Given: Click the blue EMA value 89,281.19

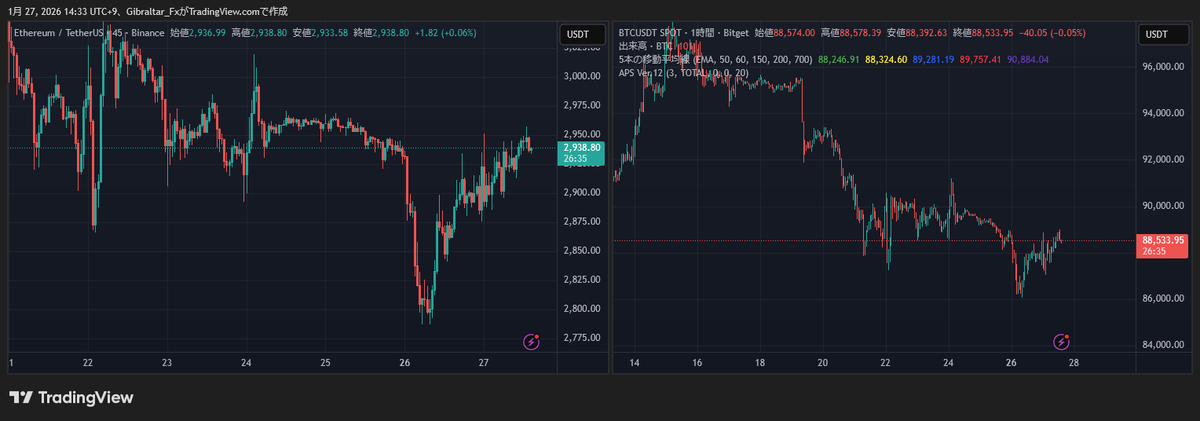Looking at the screenshot, I should [933, 60].
